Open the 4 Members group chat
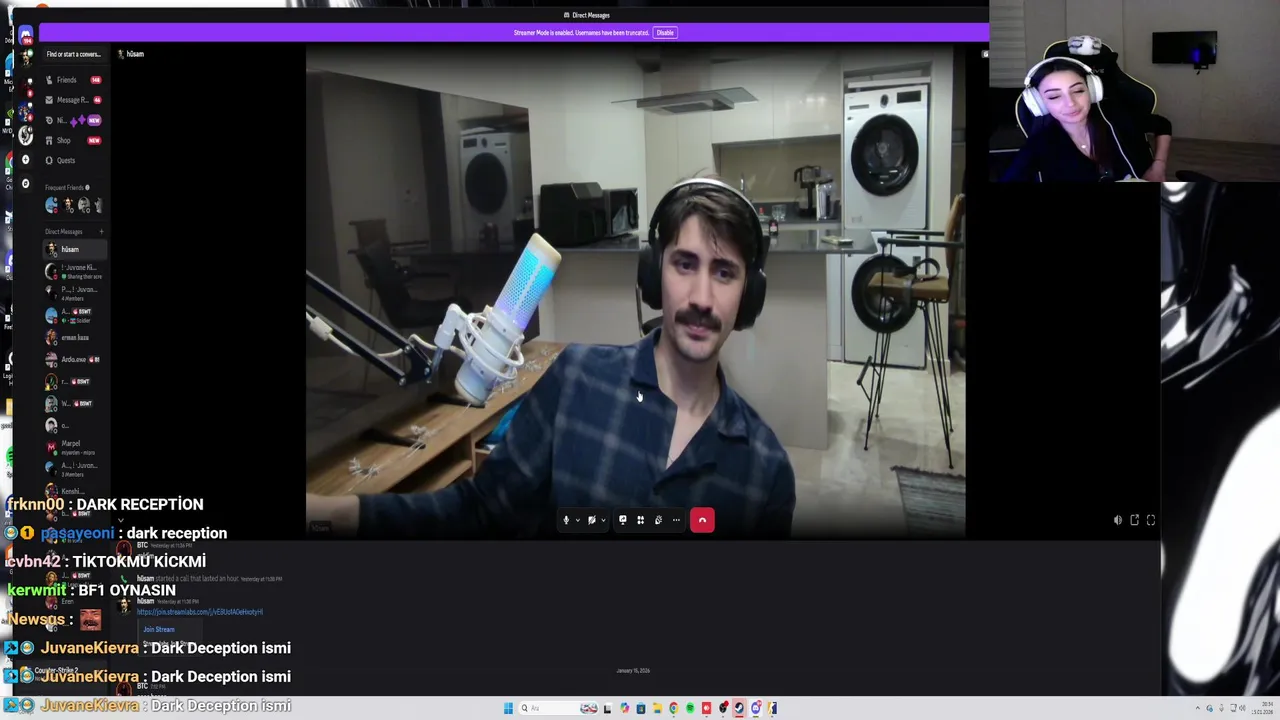Viewport: 1280px width, 720px height. (x=73, y=293)
